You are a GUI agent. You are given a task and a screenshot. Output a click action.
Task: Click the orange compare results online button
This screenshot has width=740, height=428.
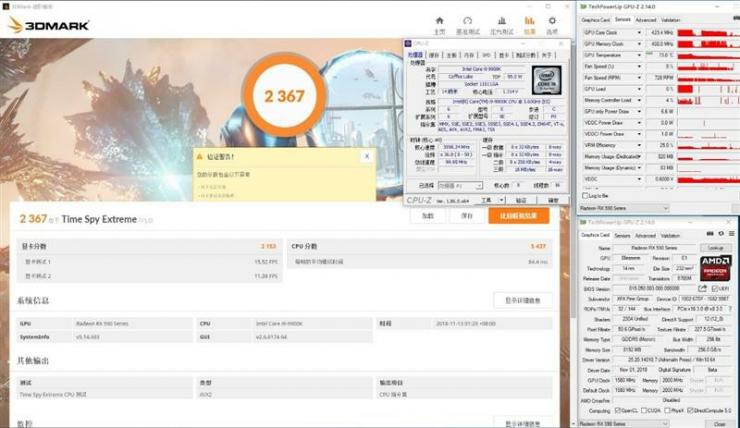[519, 216]
